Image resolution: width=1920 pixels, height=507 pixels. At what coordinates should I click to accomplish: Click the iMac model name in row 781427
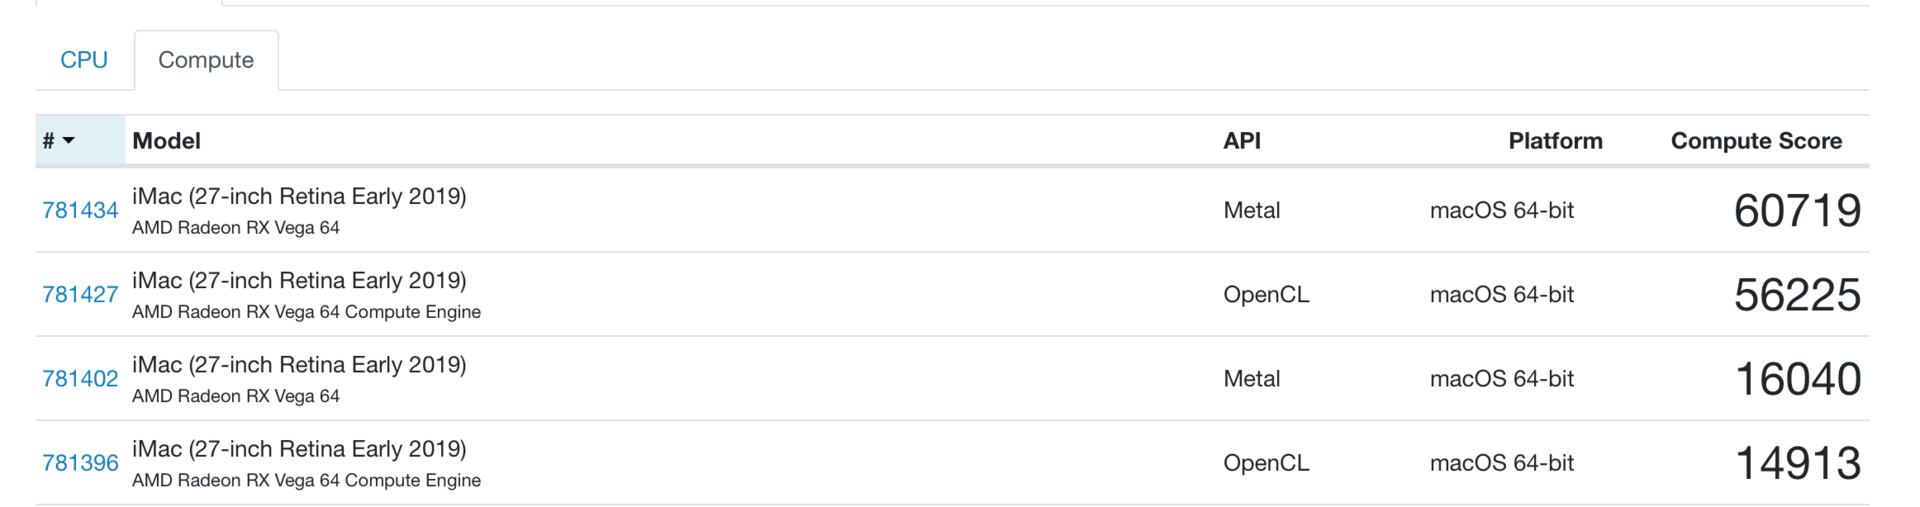[x=299, y=280]
